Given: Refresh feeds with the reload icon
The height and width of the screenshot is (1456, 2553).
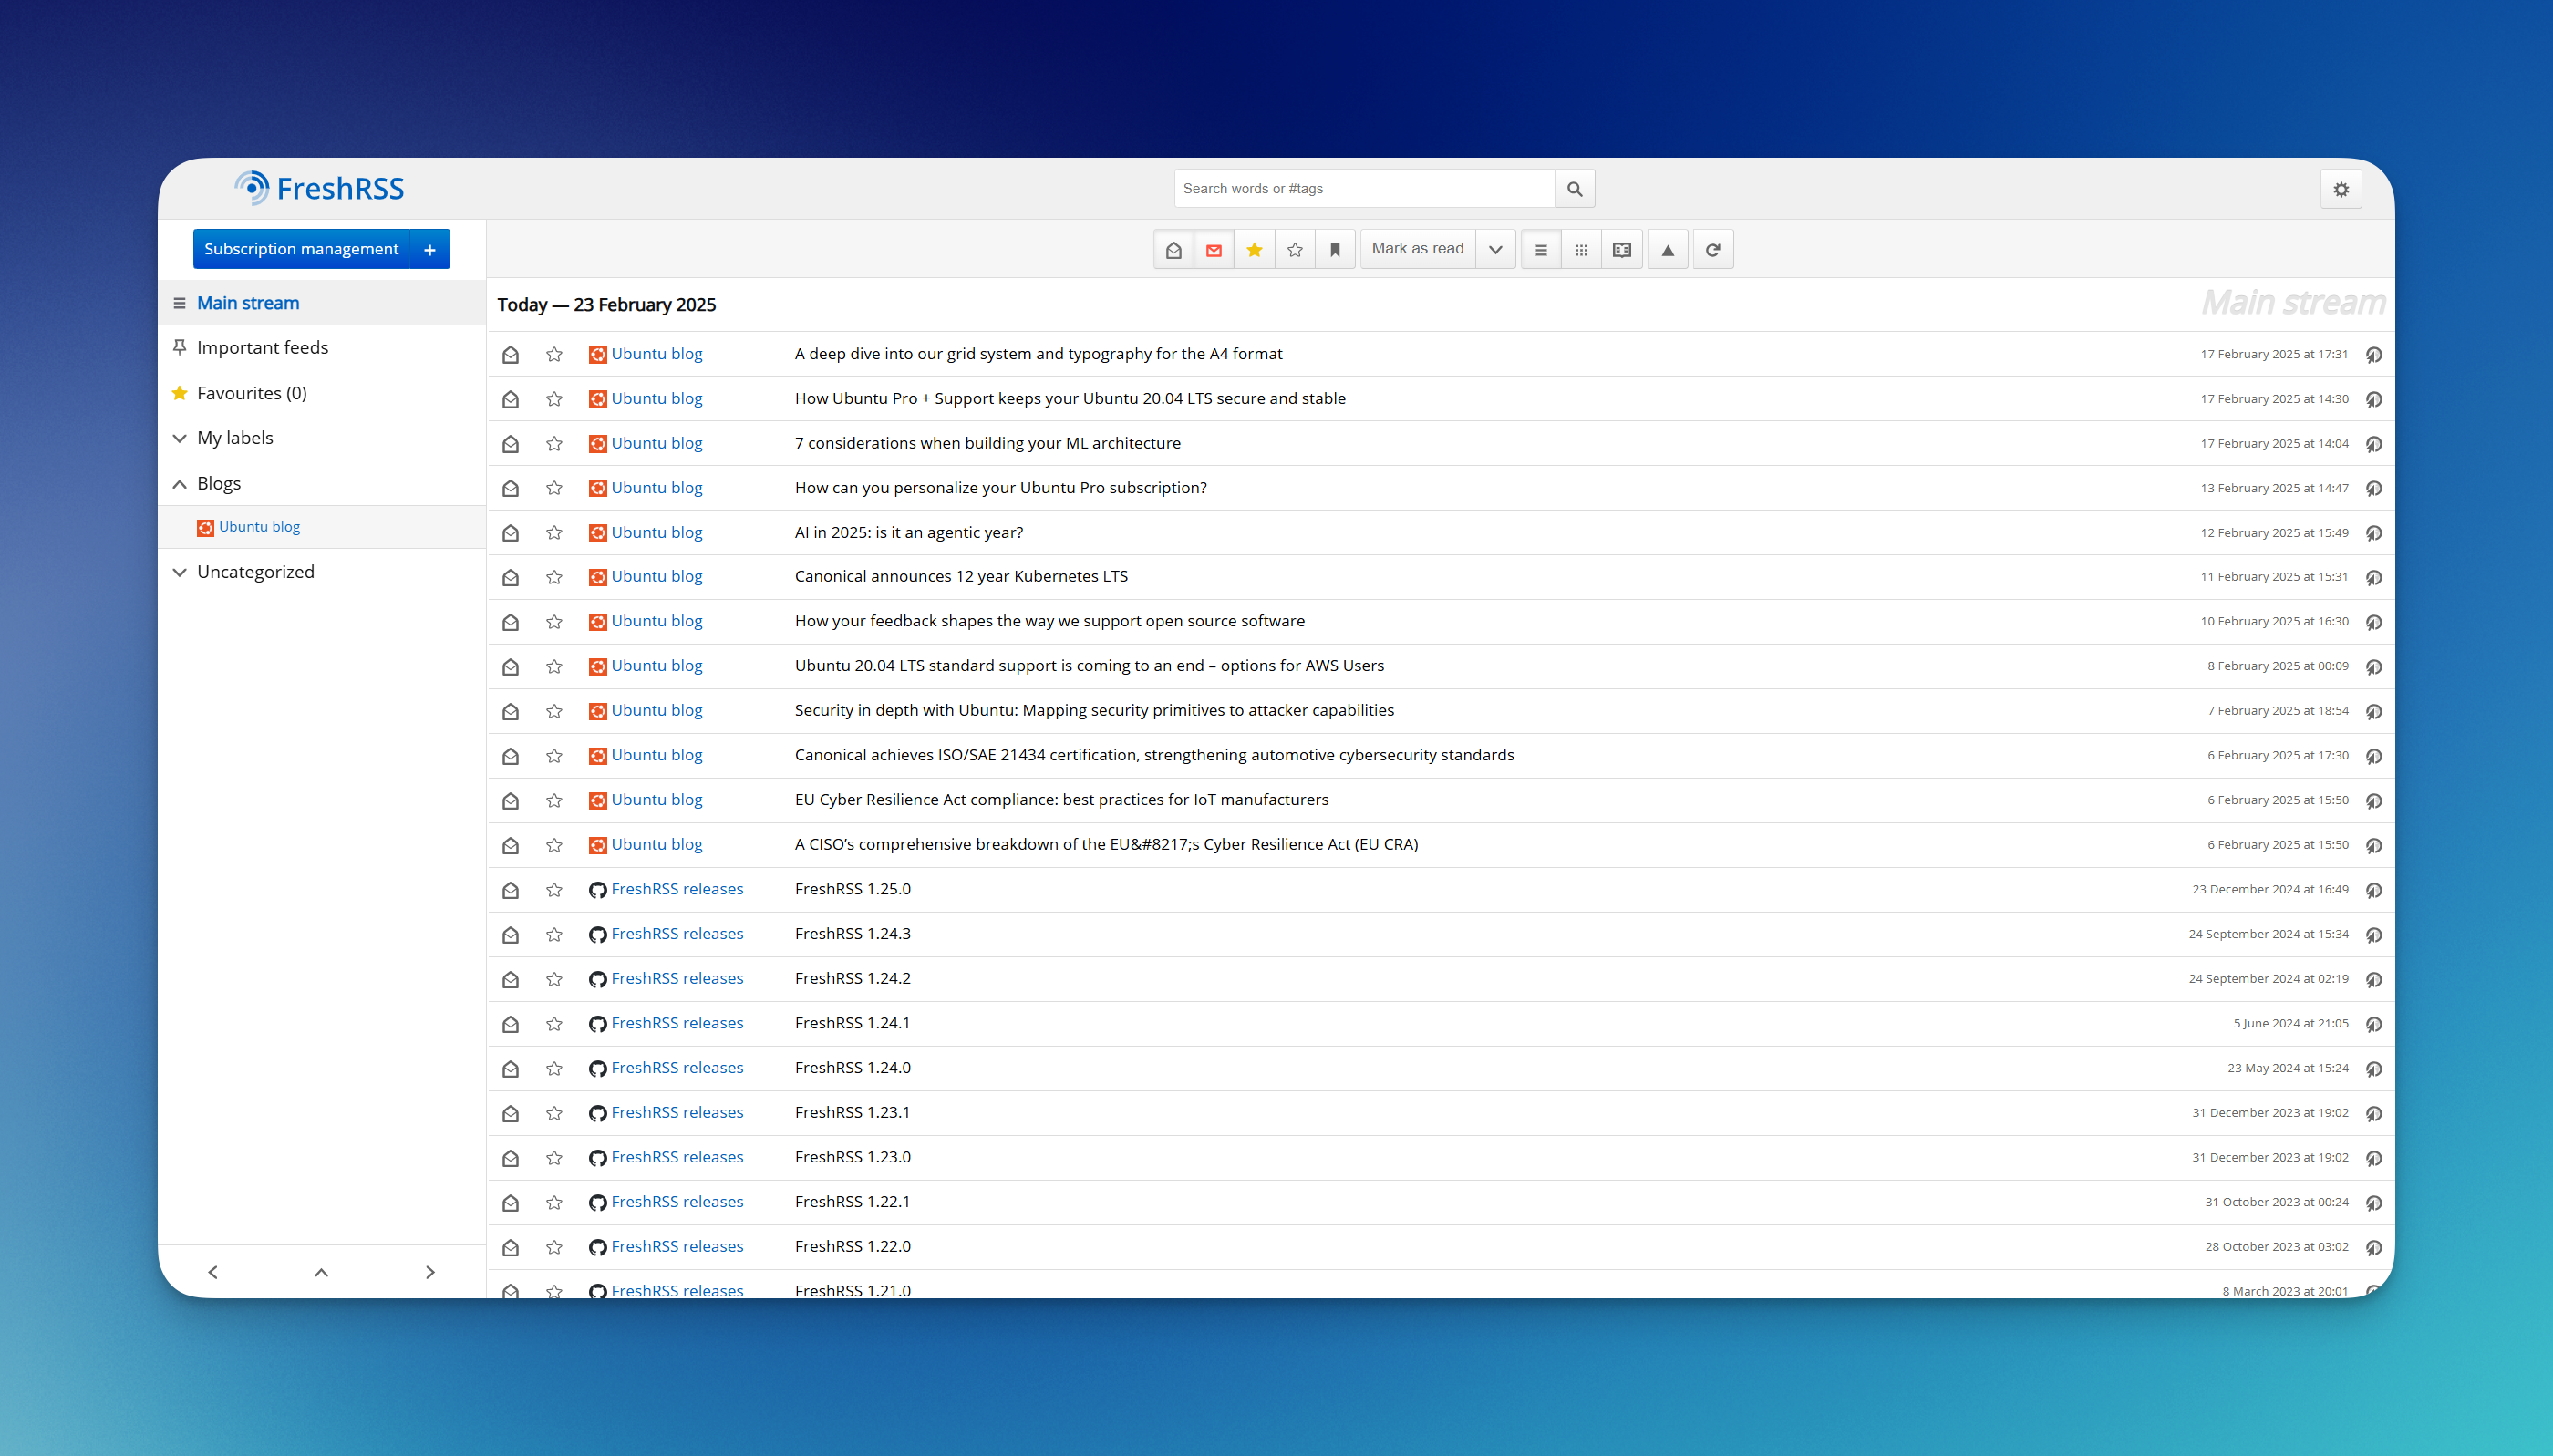Looking at the screenshot, I should (x=1712, y=250).
